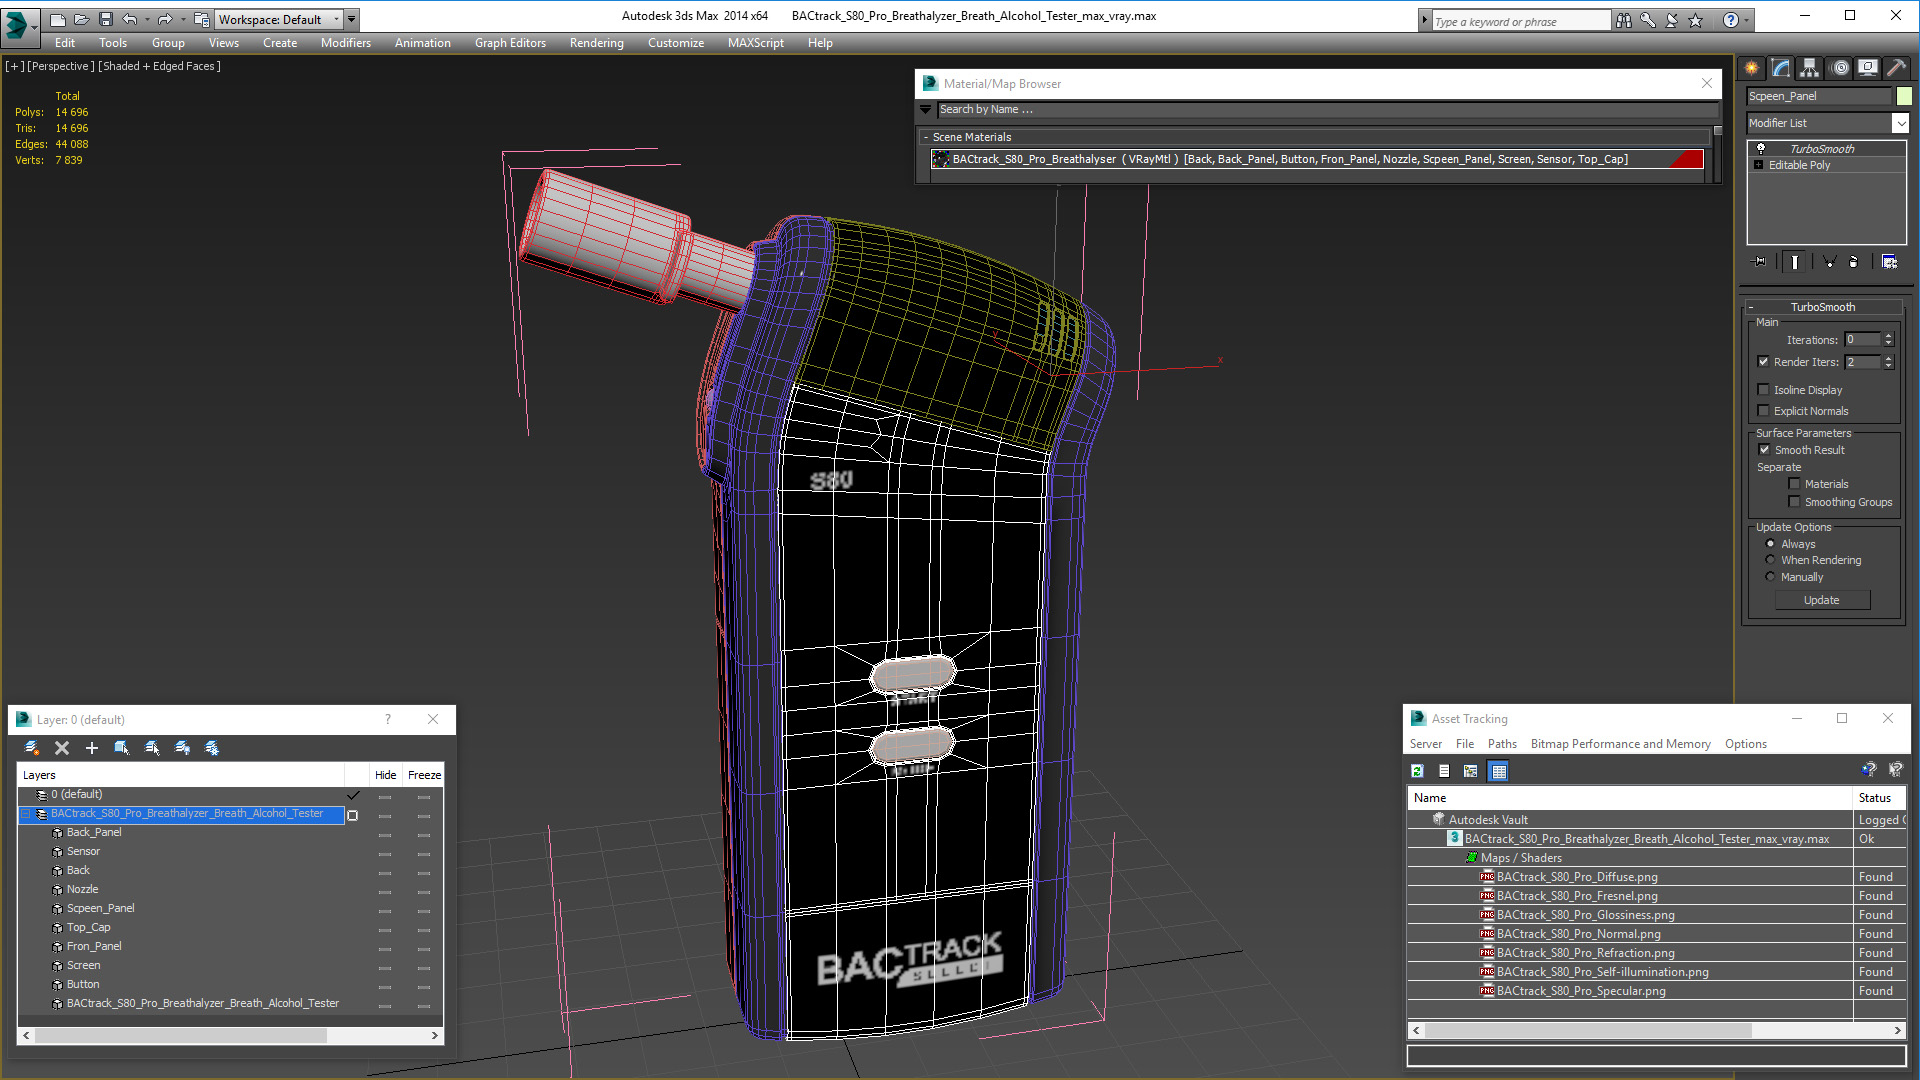Click the Save File floppy icon
Viewport: 1920px width, 1080px height.
coord(105,19)
